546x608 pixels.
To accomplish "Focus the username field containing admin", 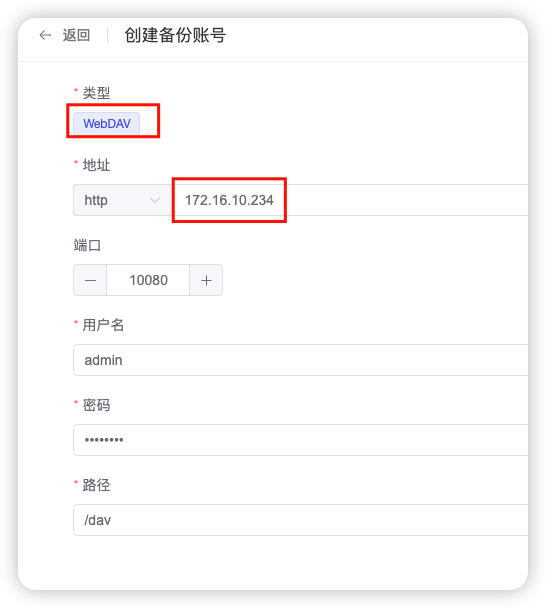I will coord(301,360).
